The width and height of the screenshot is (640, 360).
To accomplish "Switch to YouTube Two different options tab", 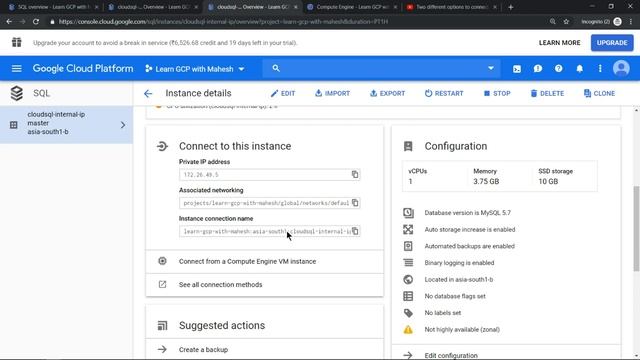I will [x=451, y=7].
